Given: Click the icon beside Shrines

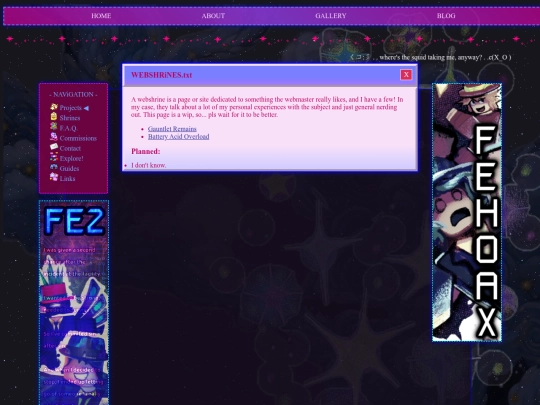Looking at the screenshot, I should 54,116.
